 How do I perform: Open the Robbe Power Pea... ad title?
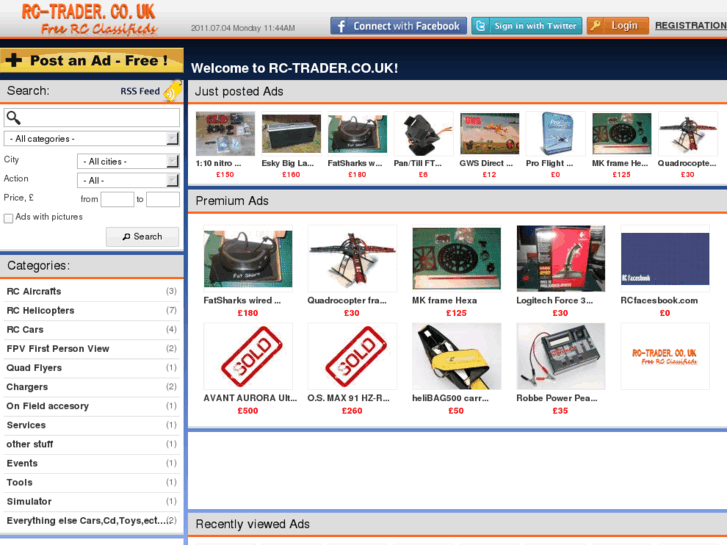pos(557,398)
